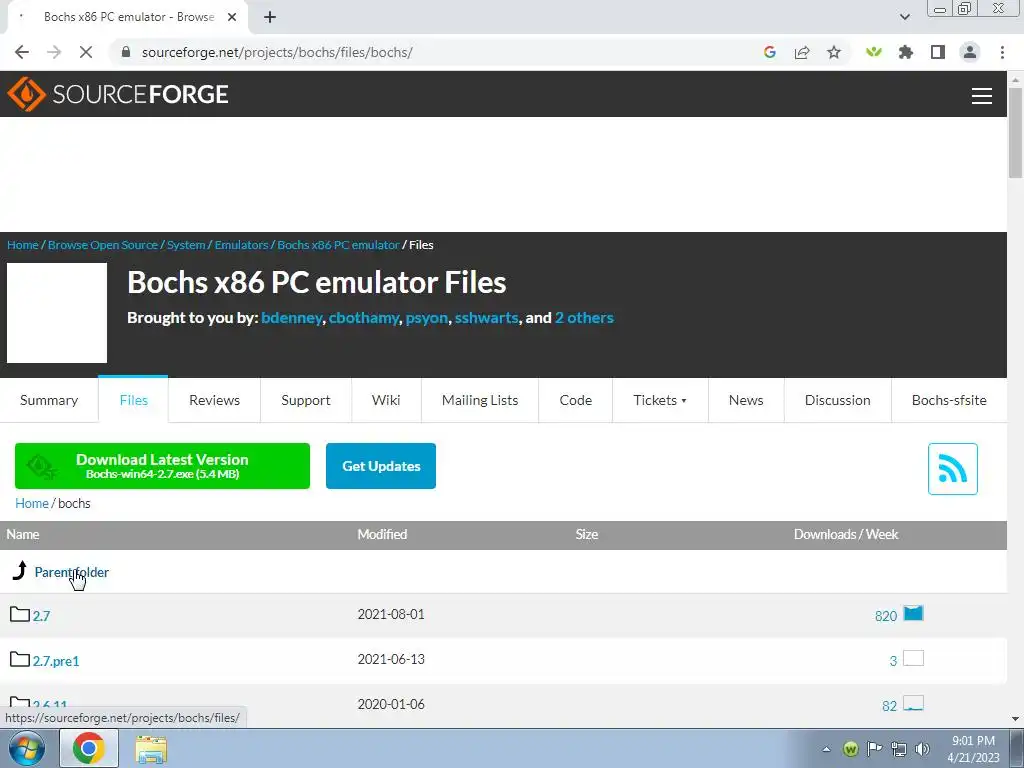Open the Bochs-sfsite tab

pos(949,400)
